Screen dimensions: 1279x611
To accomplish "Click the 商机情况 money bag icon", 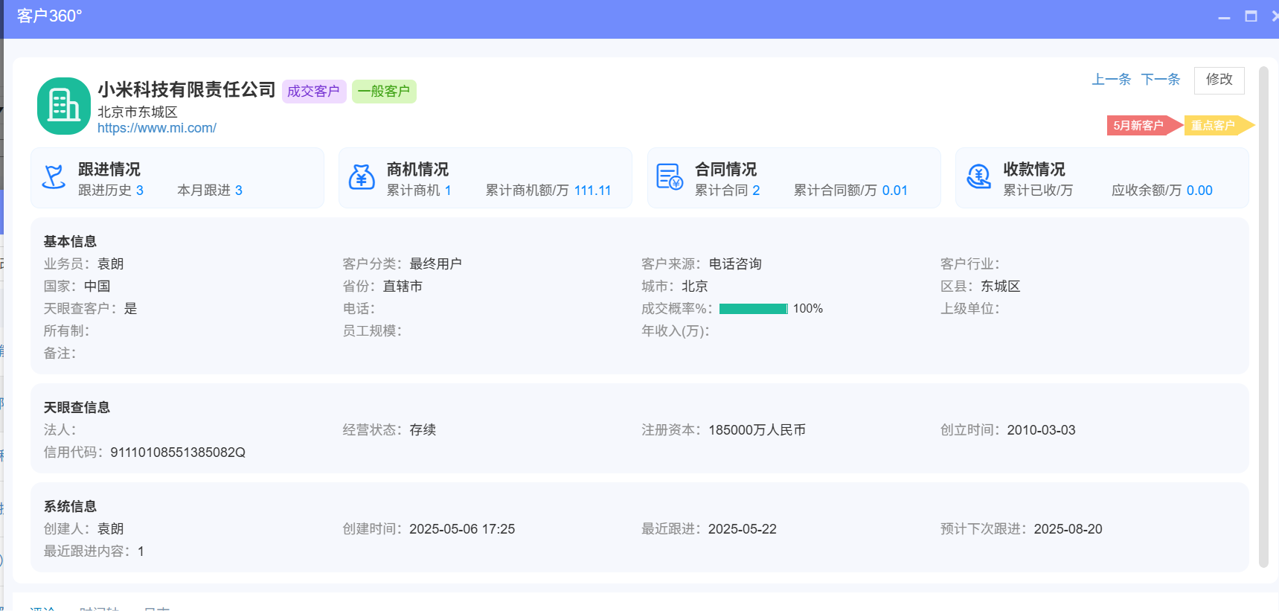I will 361,176.
